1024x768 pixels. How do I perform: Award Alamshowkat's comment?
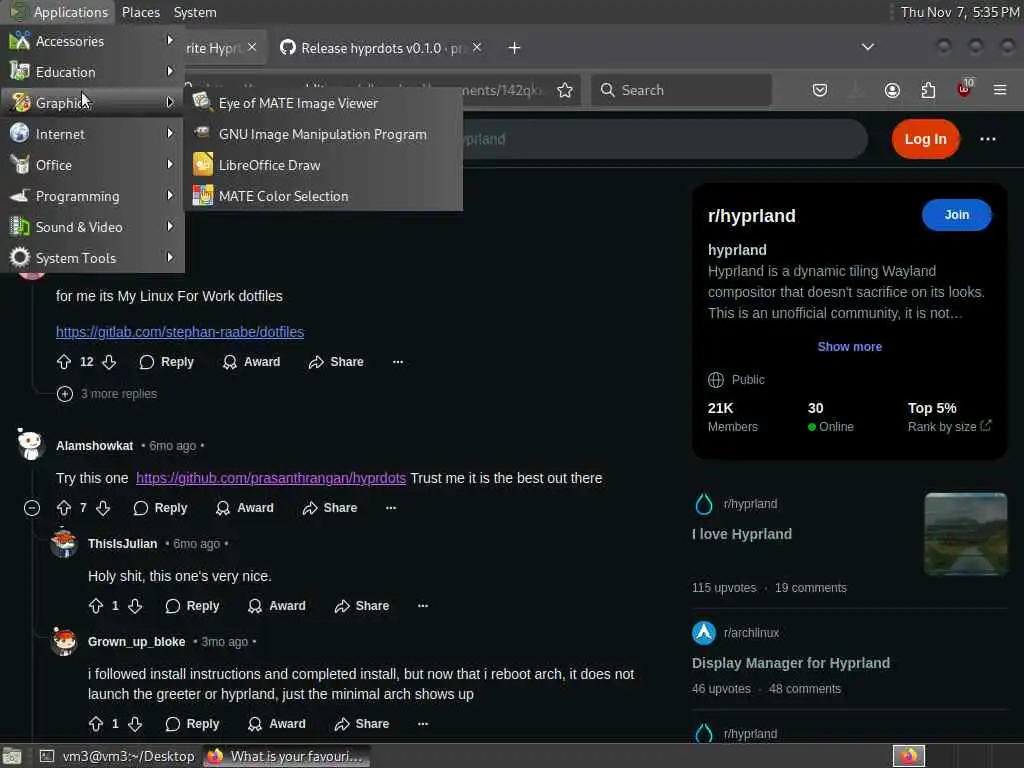tap(245, 508)
